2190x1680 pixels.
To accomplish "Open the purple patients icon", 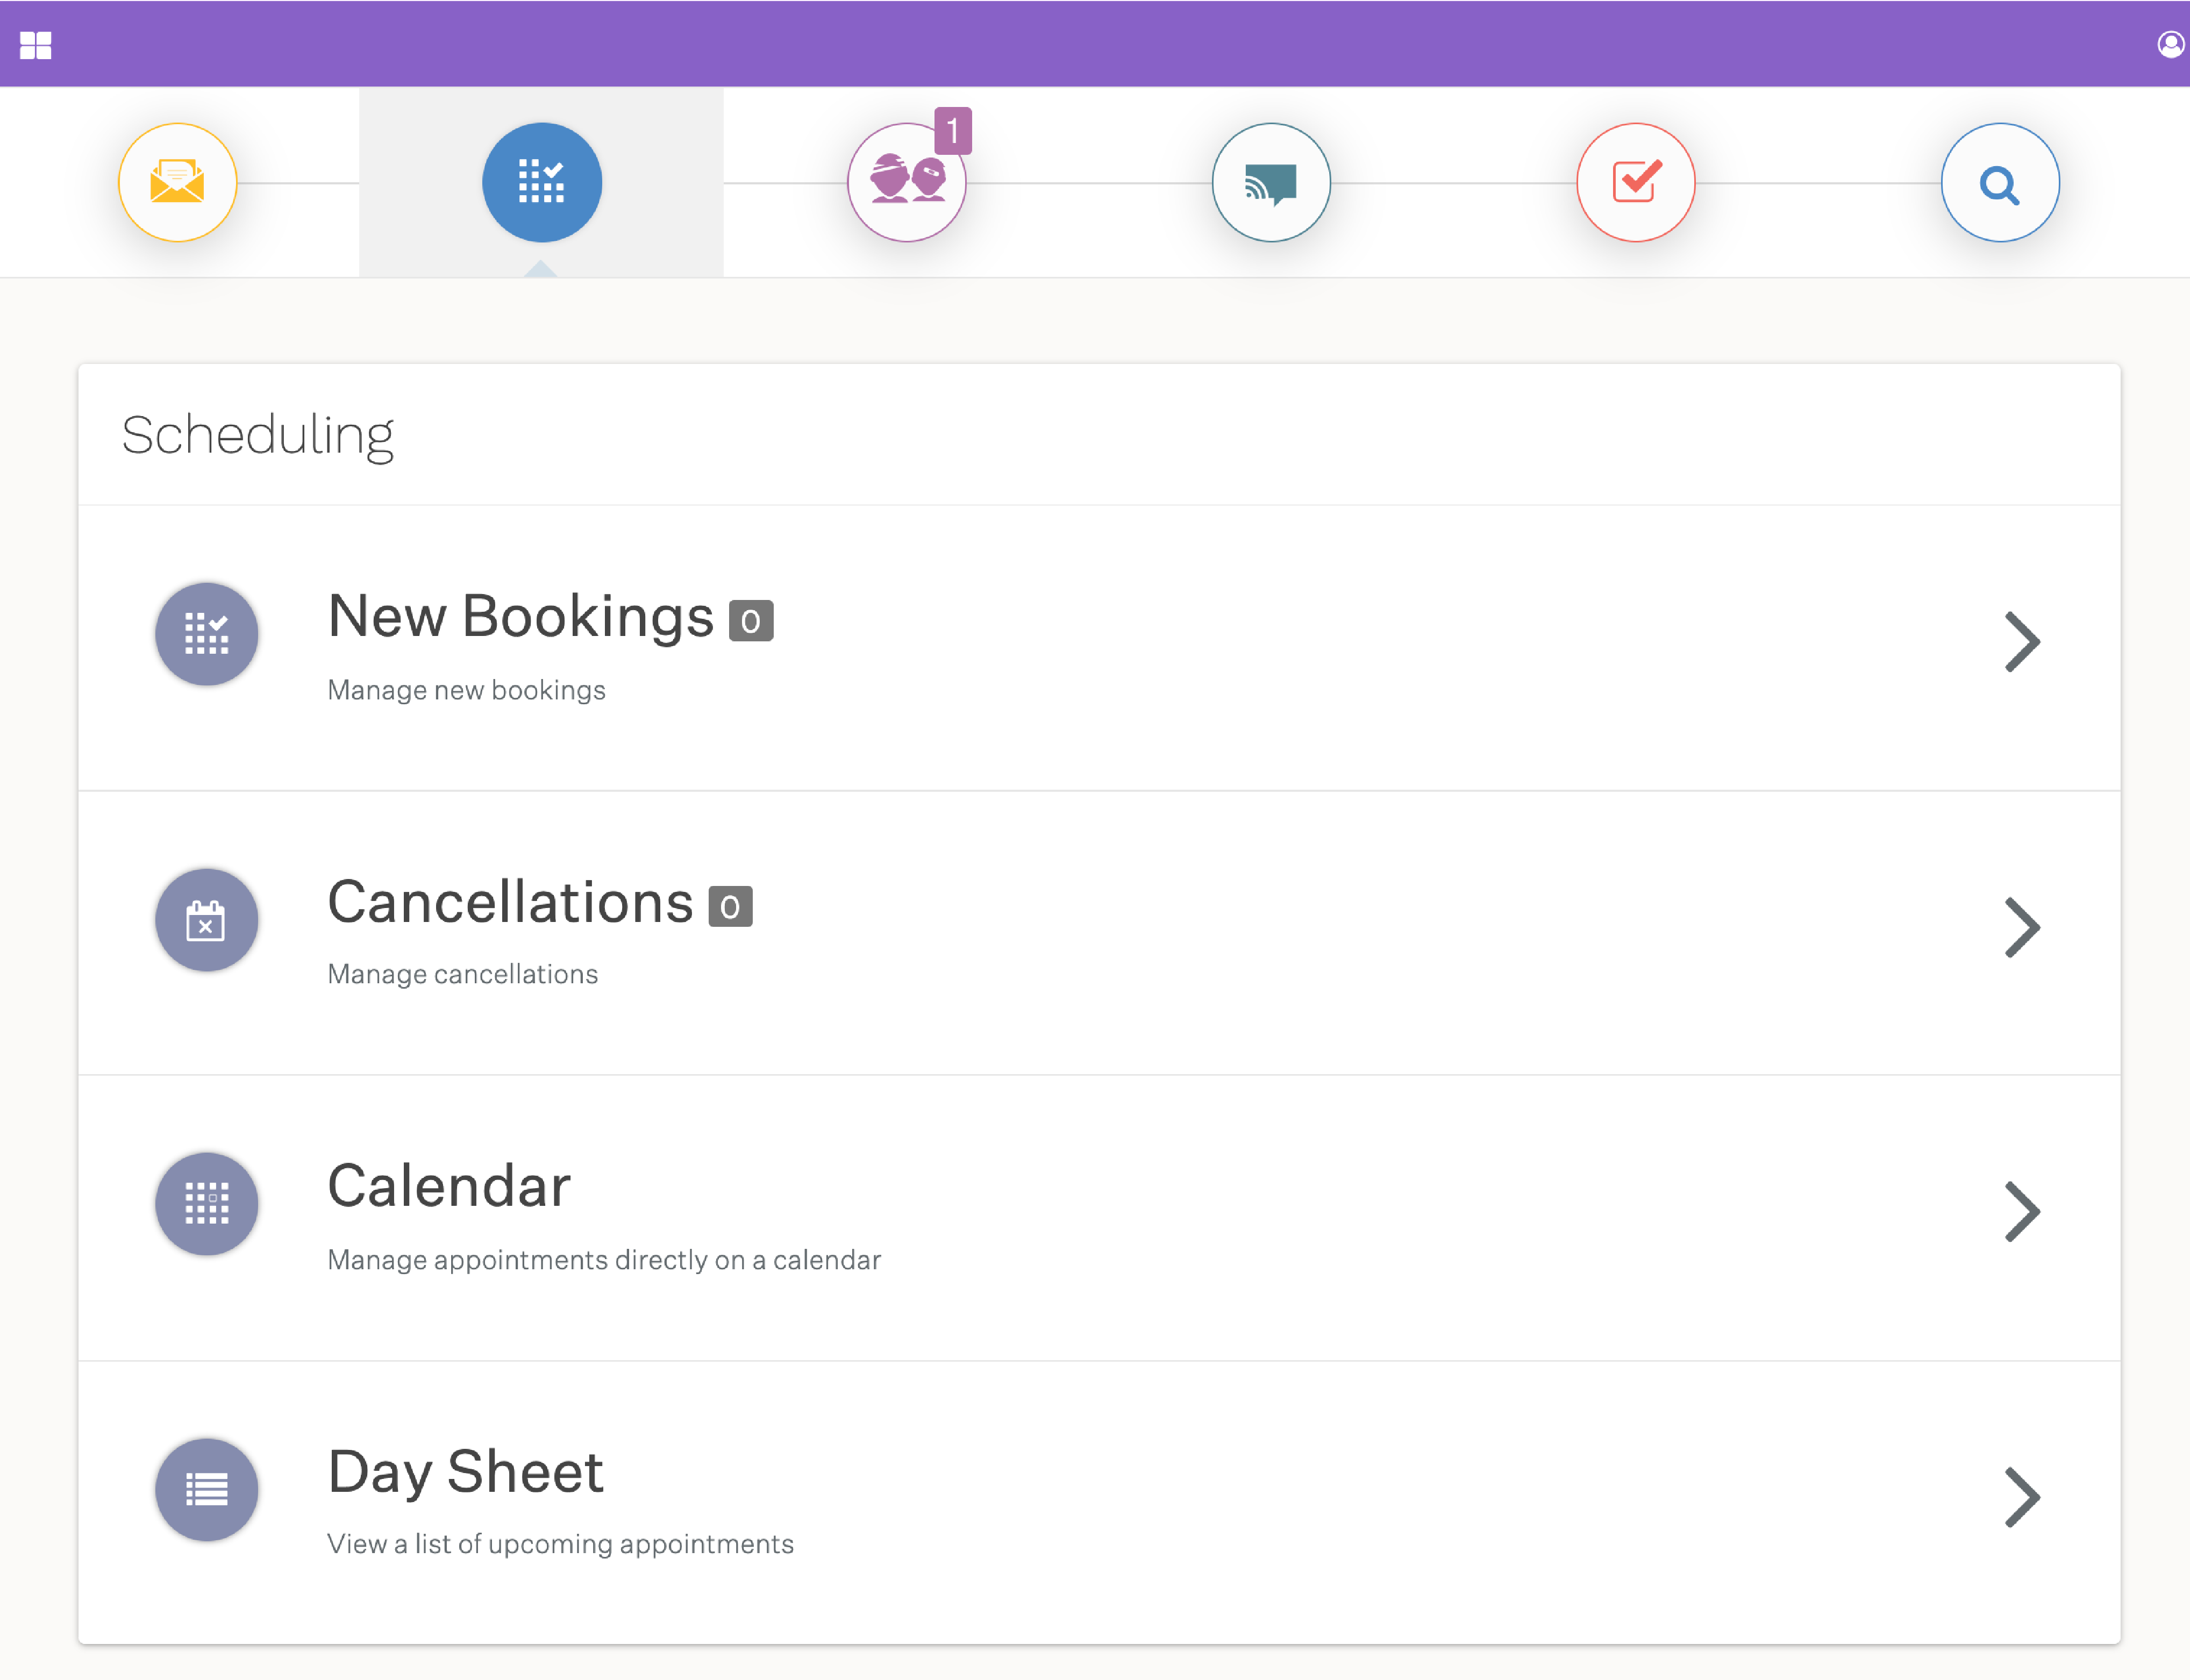I will (906, 182).
